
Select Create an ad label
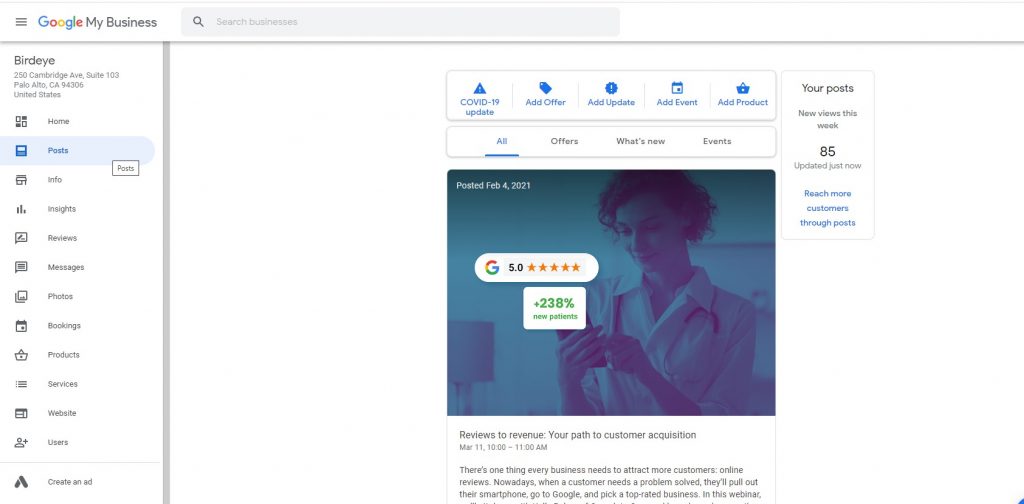70,482
